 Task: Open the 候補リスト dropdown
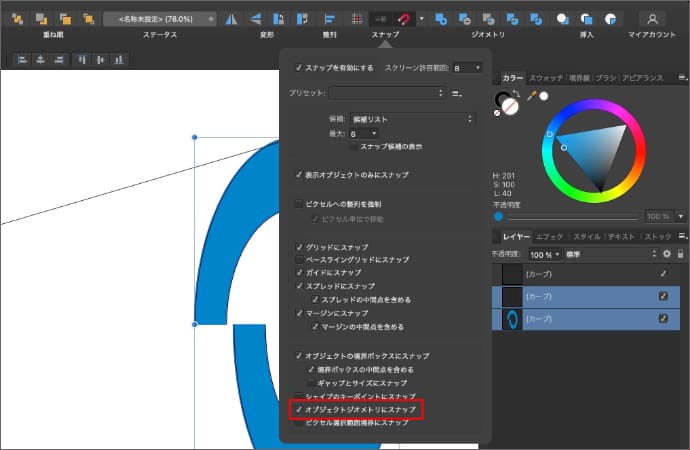click(411, 119)
